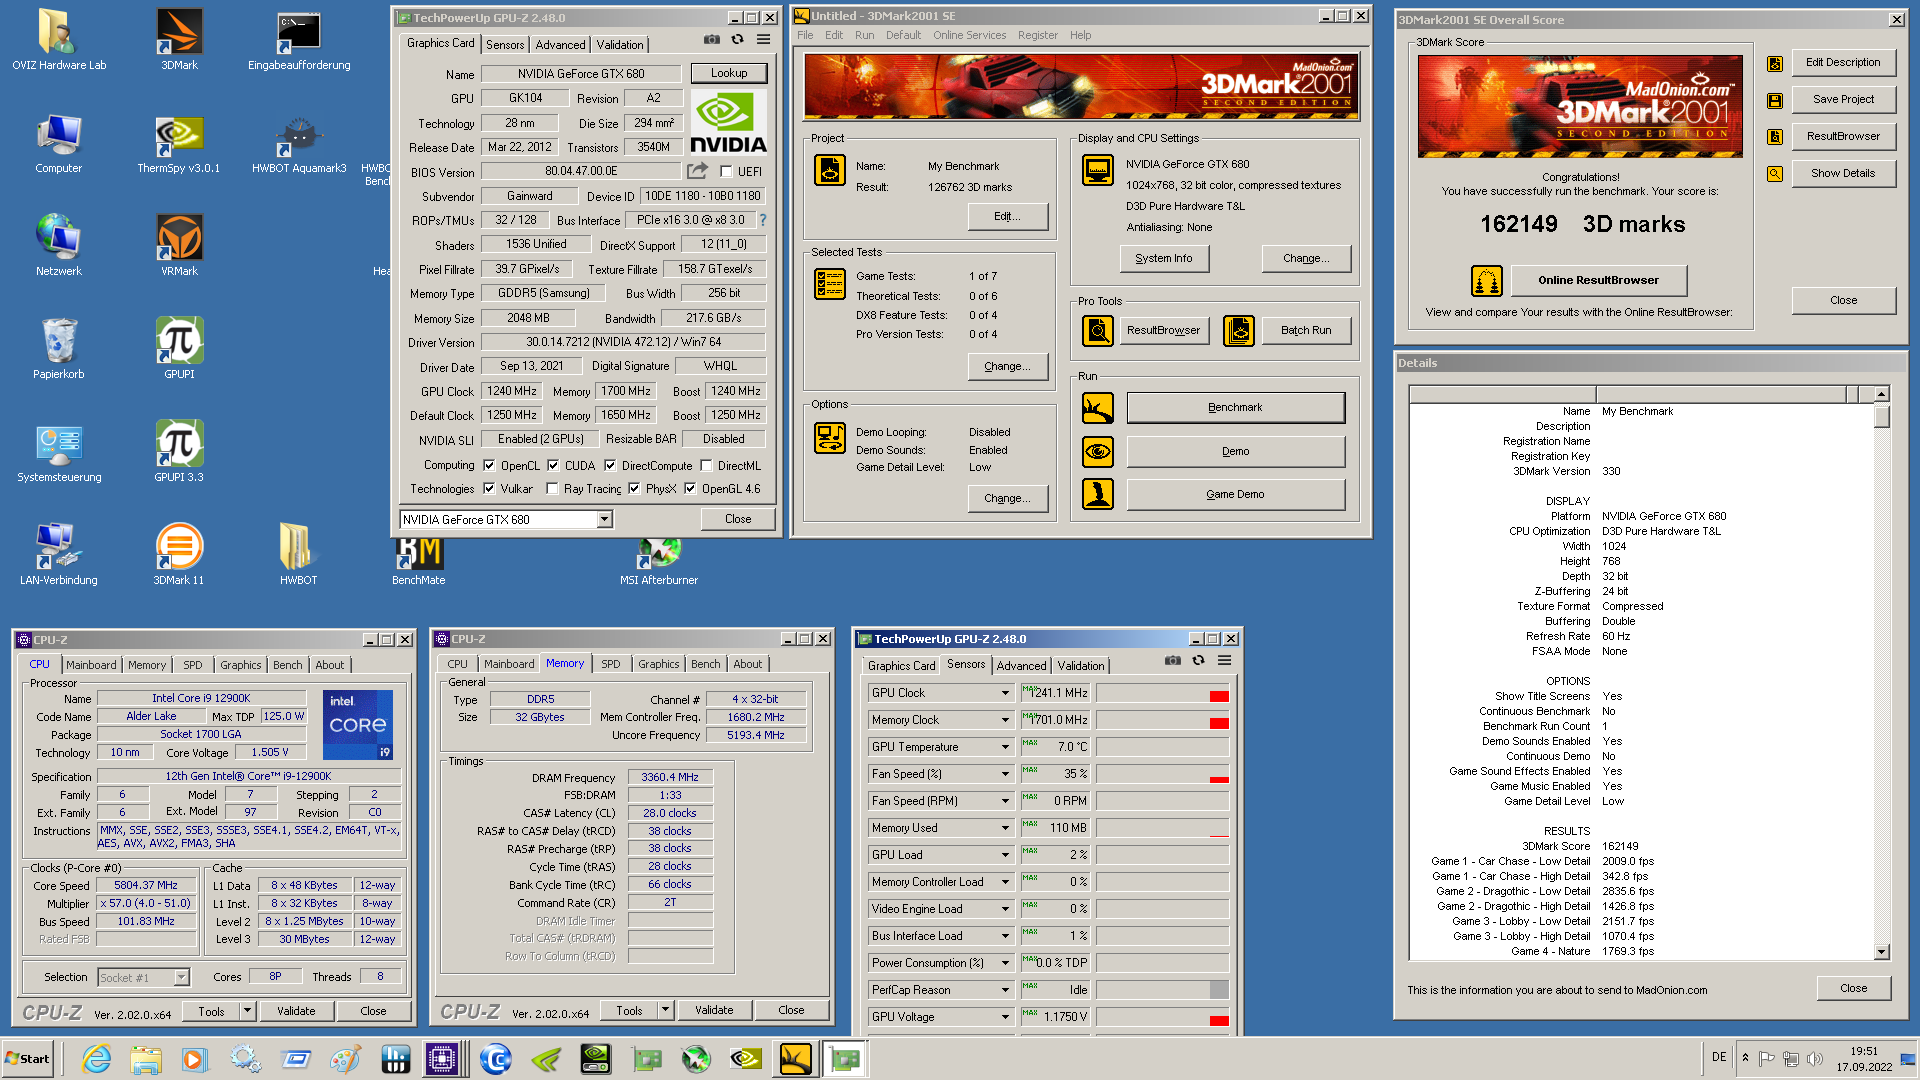Expand the Fan Speed (%) sensor dropdown
The image size is (1920, 1080).
tap(1005, 774)
